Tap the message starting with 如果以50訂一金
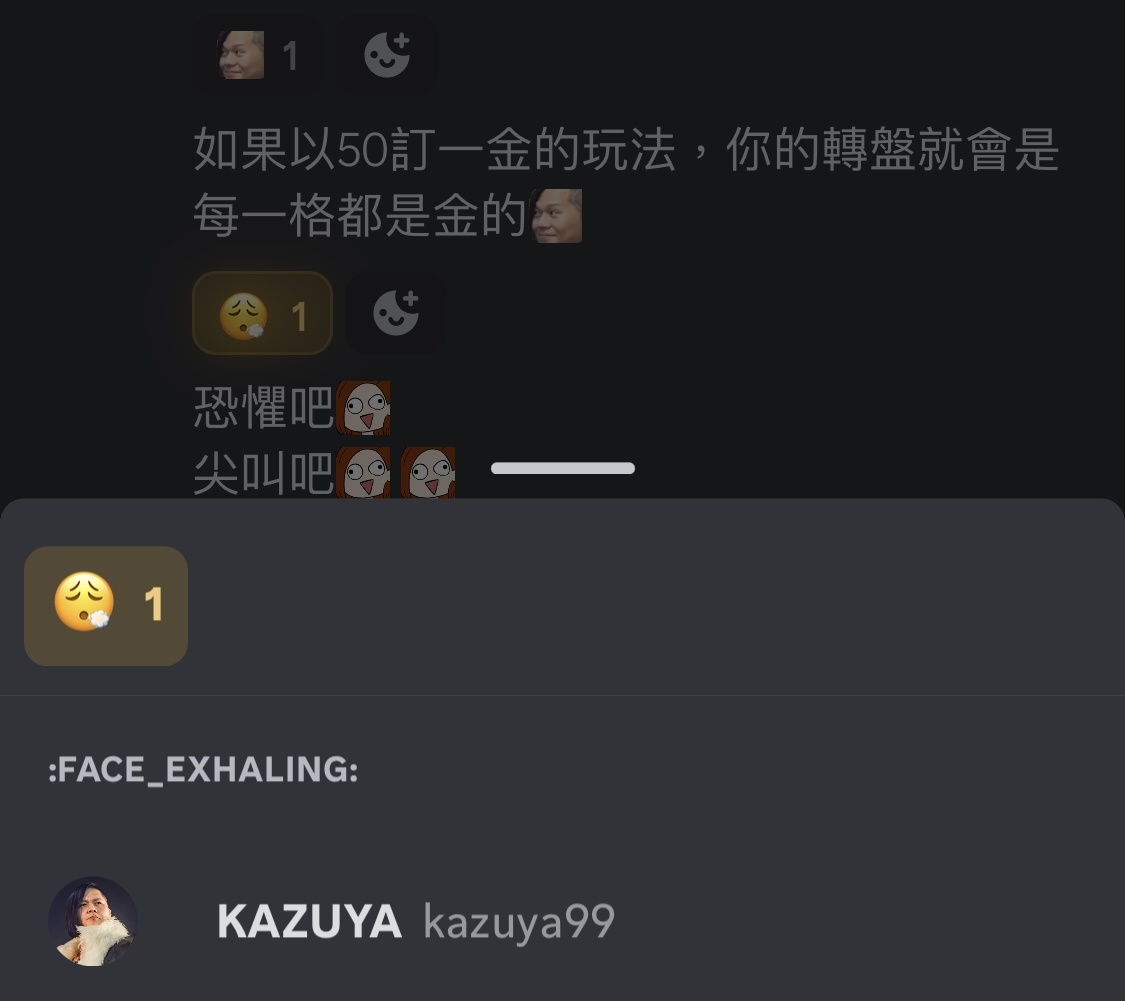The width and height of the screenshot is (1125, 1001). coord(626,183)
